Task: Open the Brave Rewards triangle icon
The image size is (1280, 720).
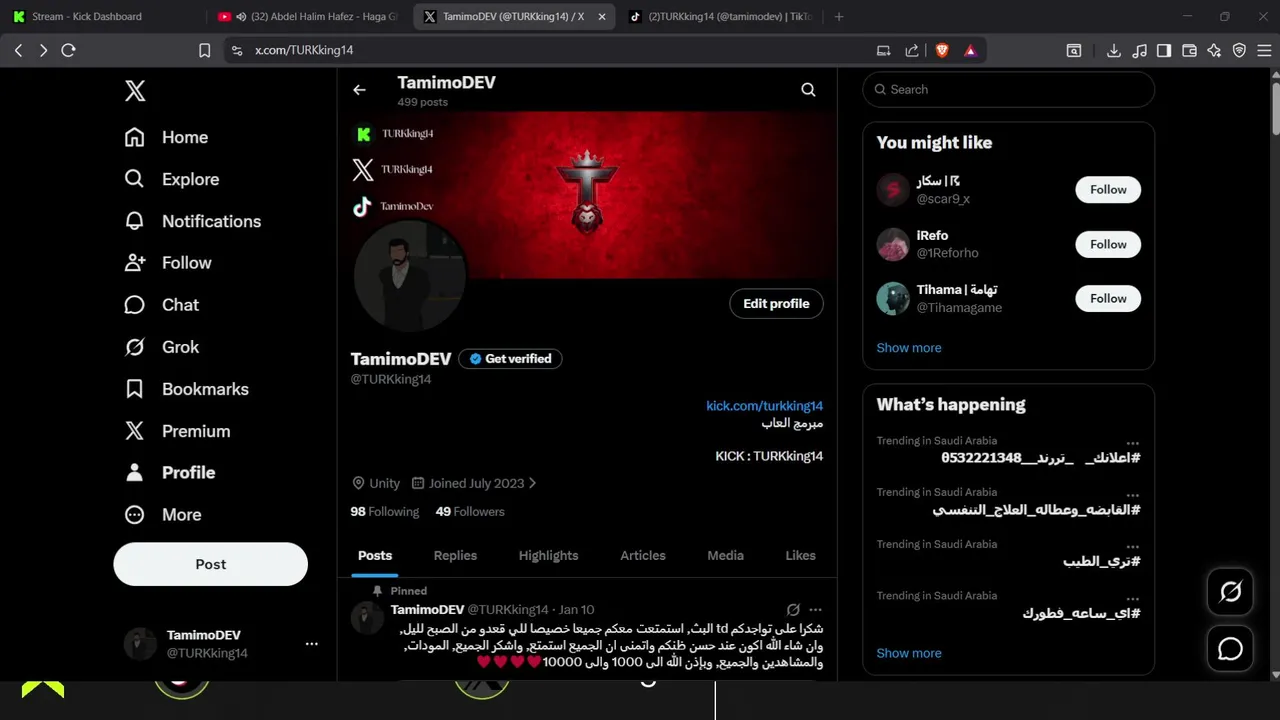Action: click(970, 50)
